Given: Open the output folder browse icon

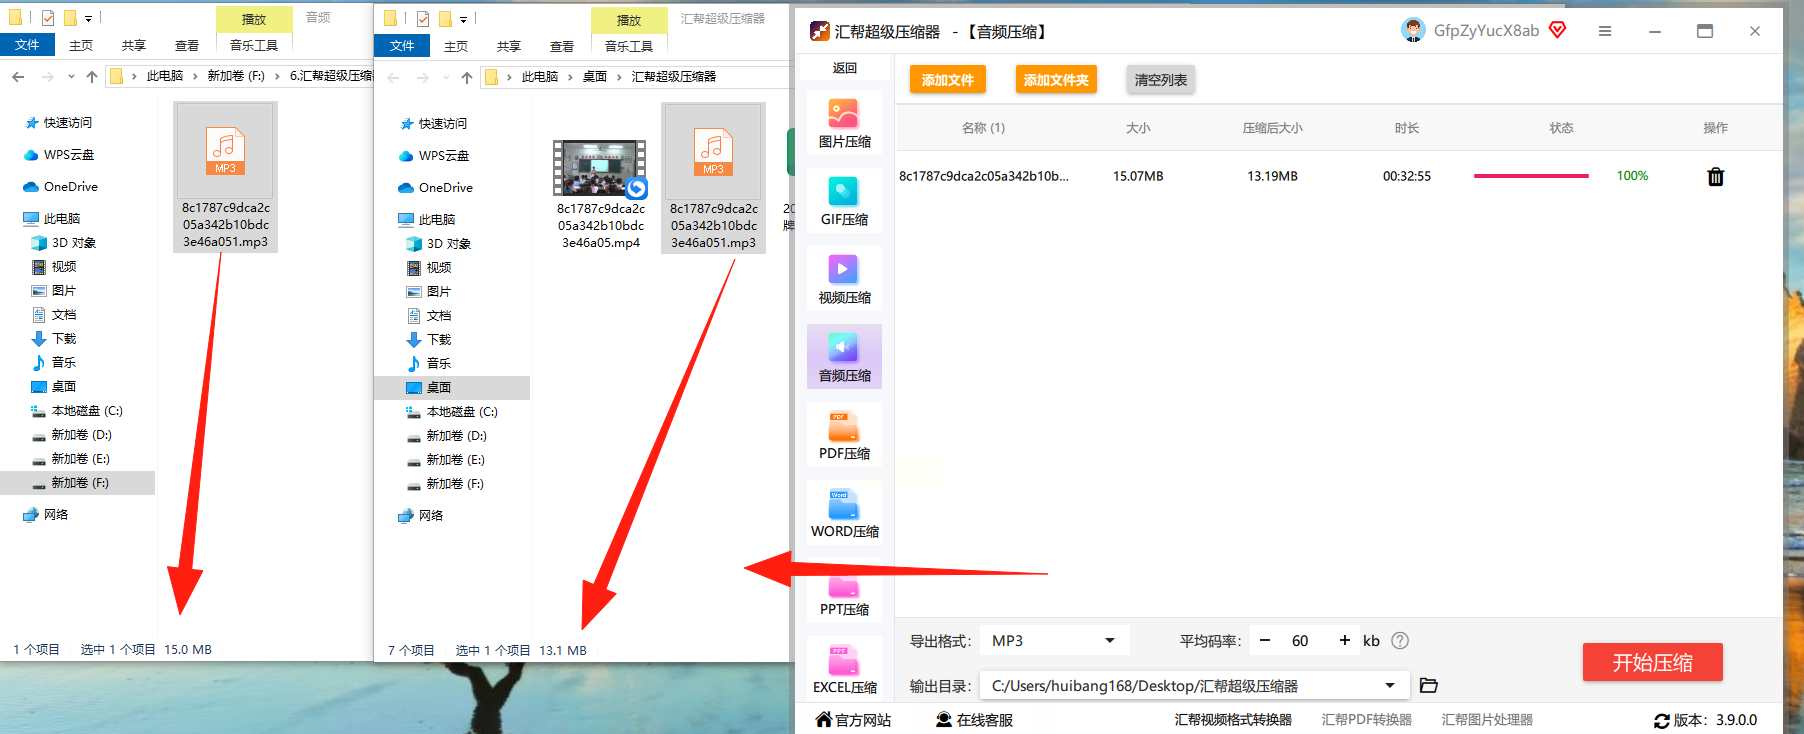Looking at the screenshot, I should pos(1428,686).
